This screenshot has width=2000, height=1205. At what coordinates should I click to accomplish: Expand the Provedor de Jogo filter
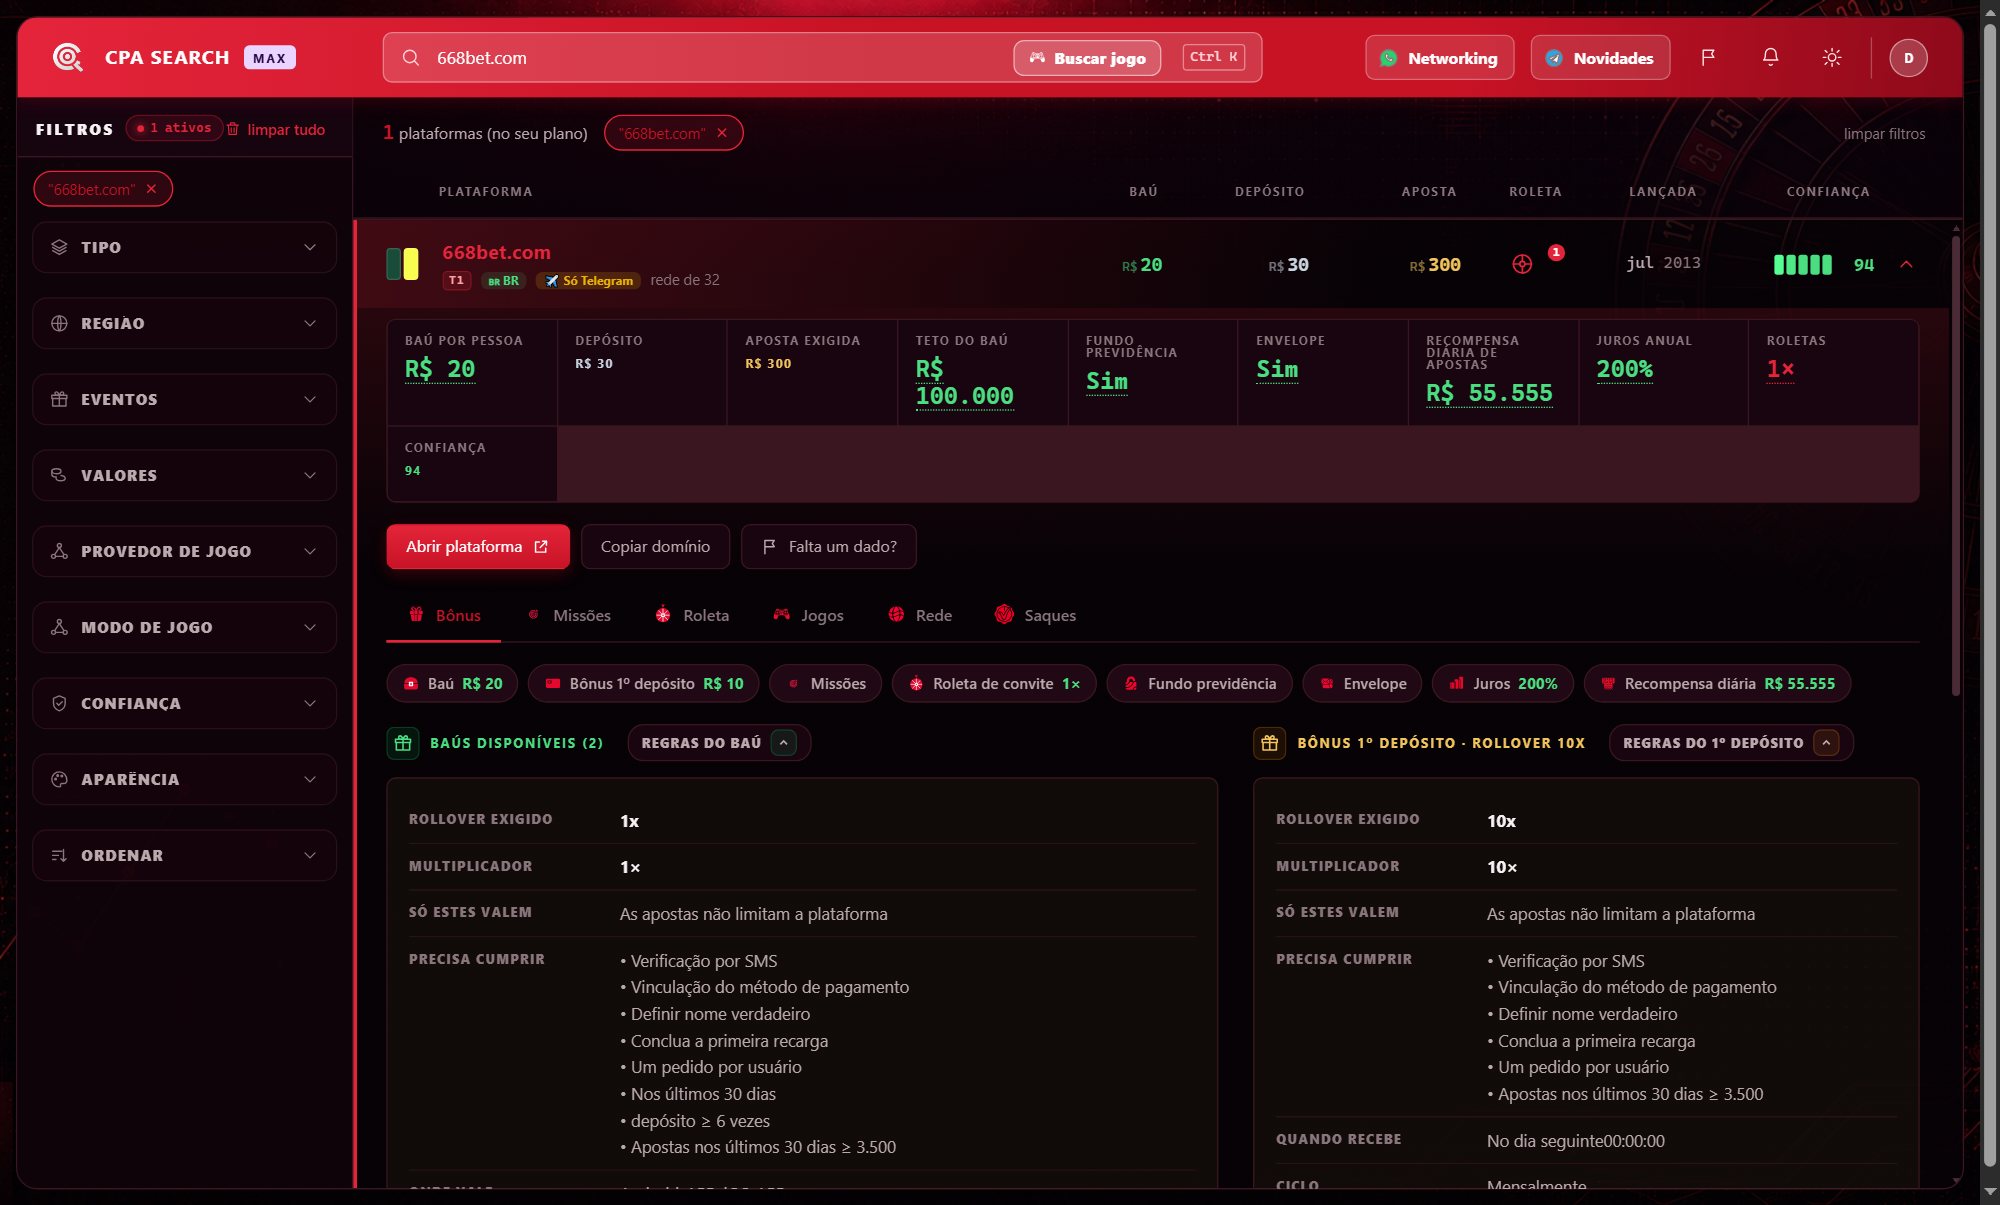coord(184,551)
